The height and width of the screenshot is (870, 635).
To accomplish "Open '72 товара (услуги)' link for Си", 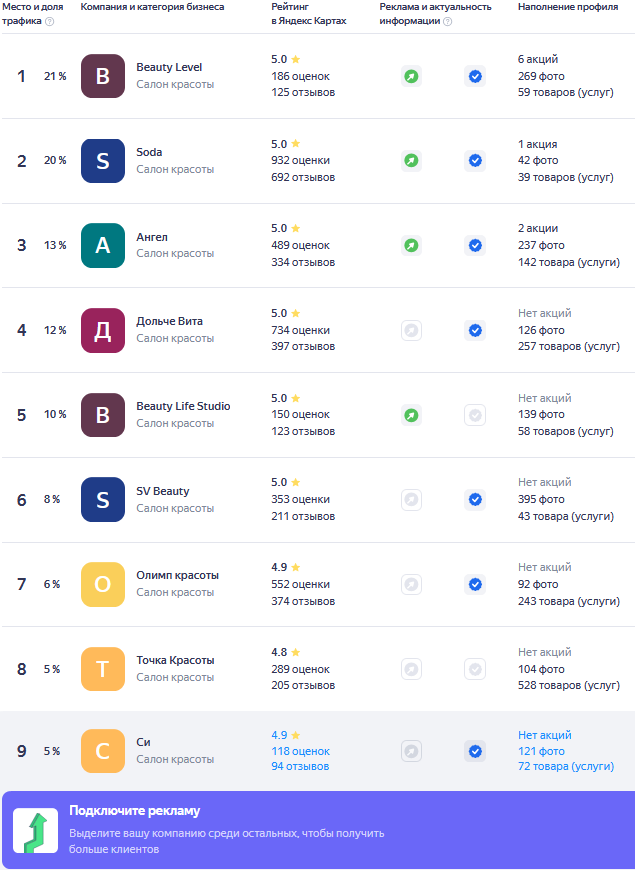I will [566, 766].
